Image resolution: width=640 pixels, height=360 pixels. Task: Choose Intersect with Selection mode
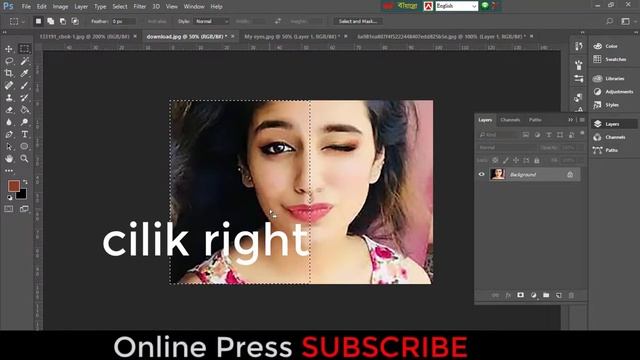pos(75,21)
